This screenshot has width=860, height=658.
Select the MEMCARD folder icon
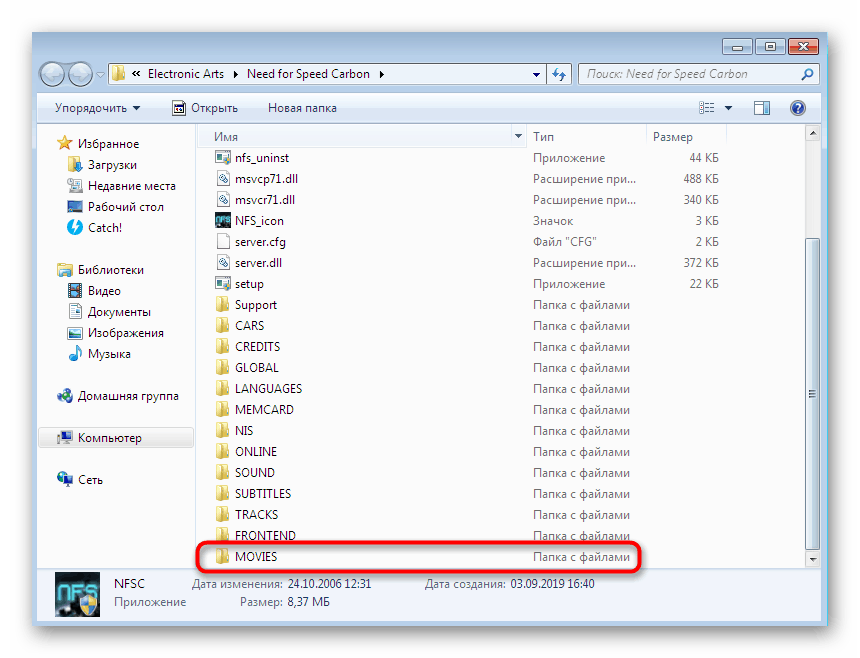click(222, 410)
